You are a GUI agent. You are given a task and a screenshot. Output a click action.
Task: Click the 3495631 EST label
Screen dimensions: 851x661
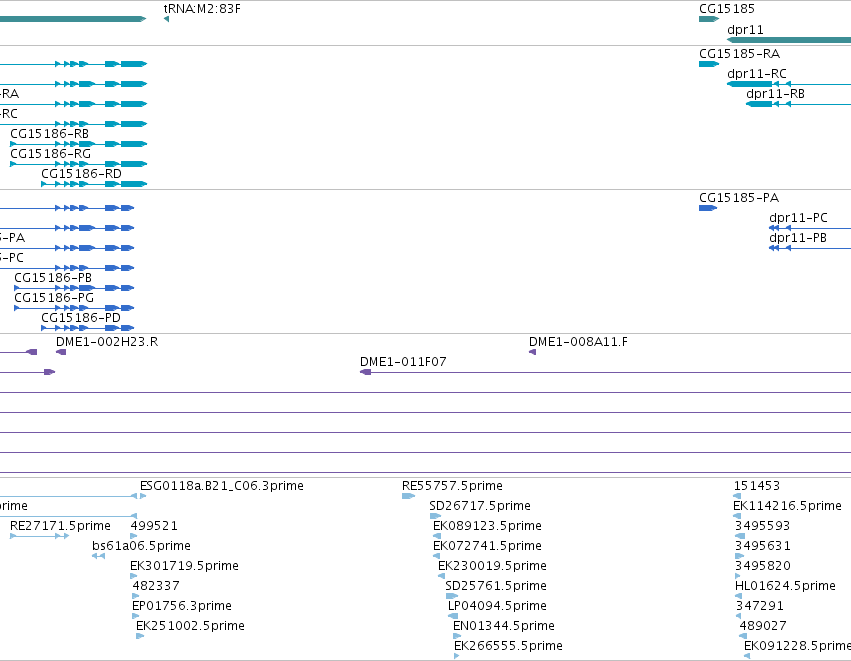click(x=763, y=546)
